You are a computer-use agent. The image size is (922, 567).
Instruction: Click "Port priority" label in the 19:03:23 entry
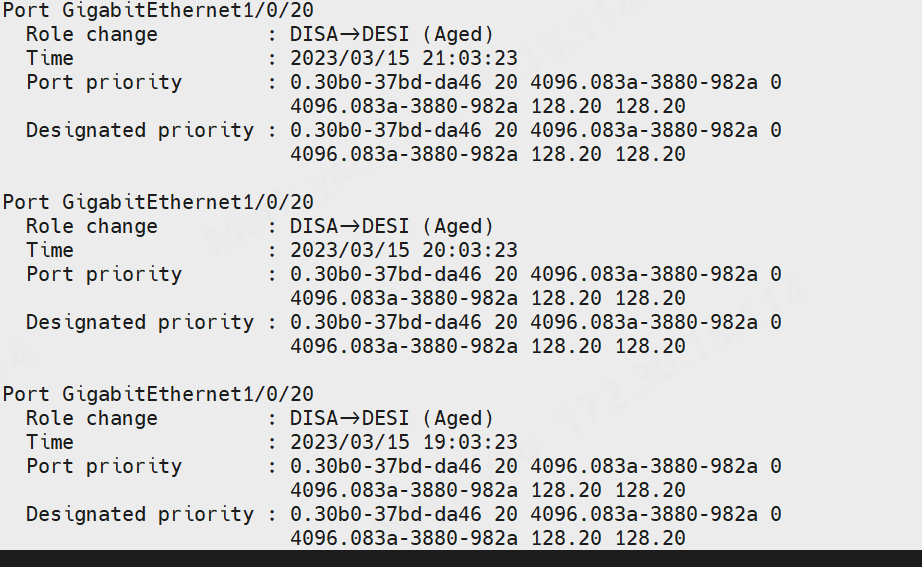(x=104, y=466)
